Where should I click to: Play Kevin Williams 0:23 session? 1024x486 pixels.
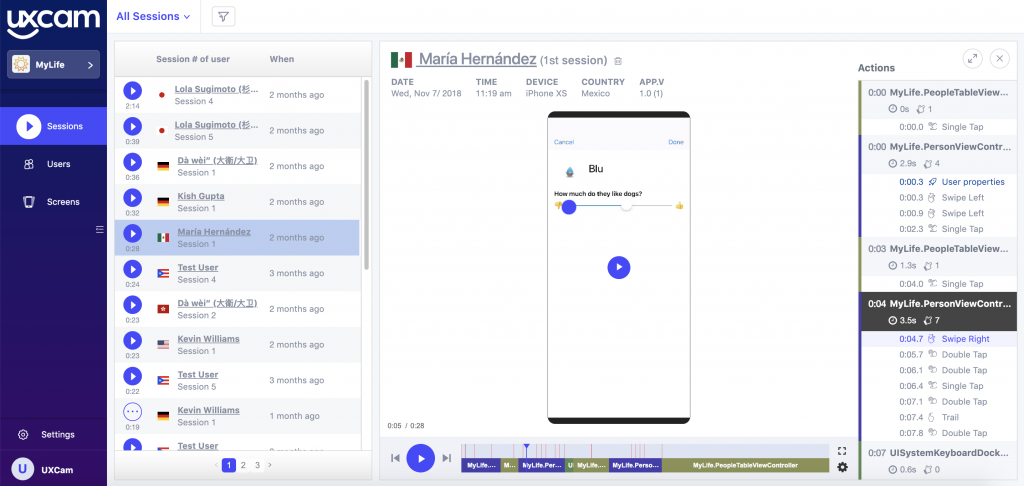point(133,340)
